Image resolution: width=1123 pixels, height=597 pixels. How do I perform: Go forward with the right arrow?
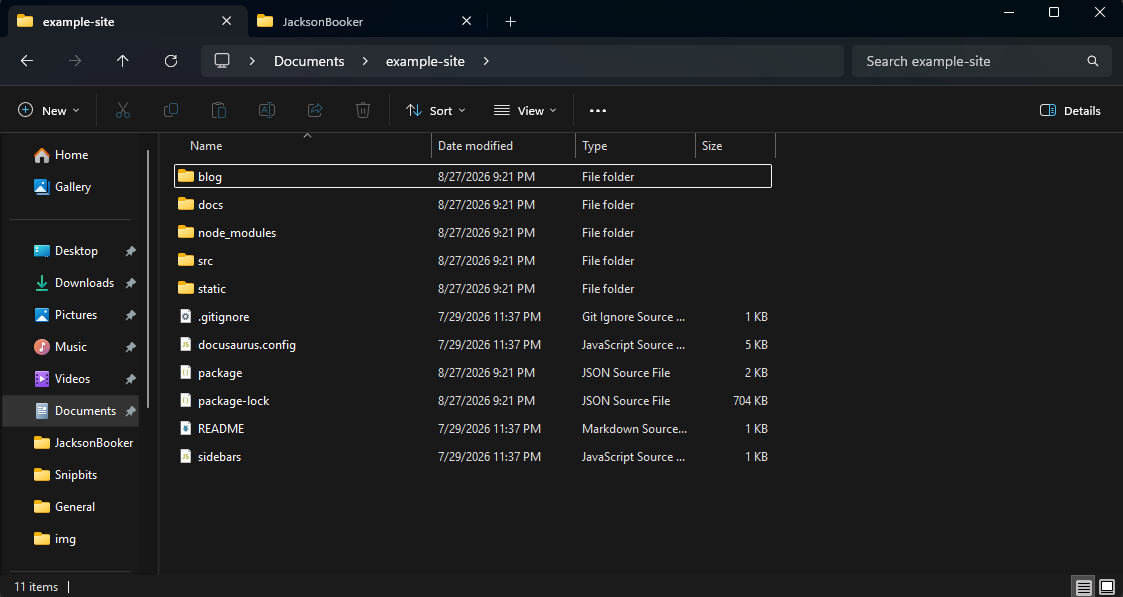(74, 61)
